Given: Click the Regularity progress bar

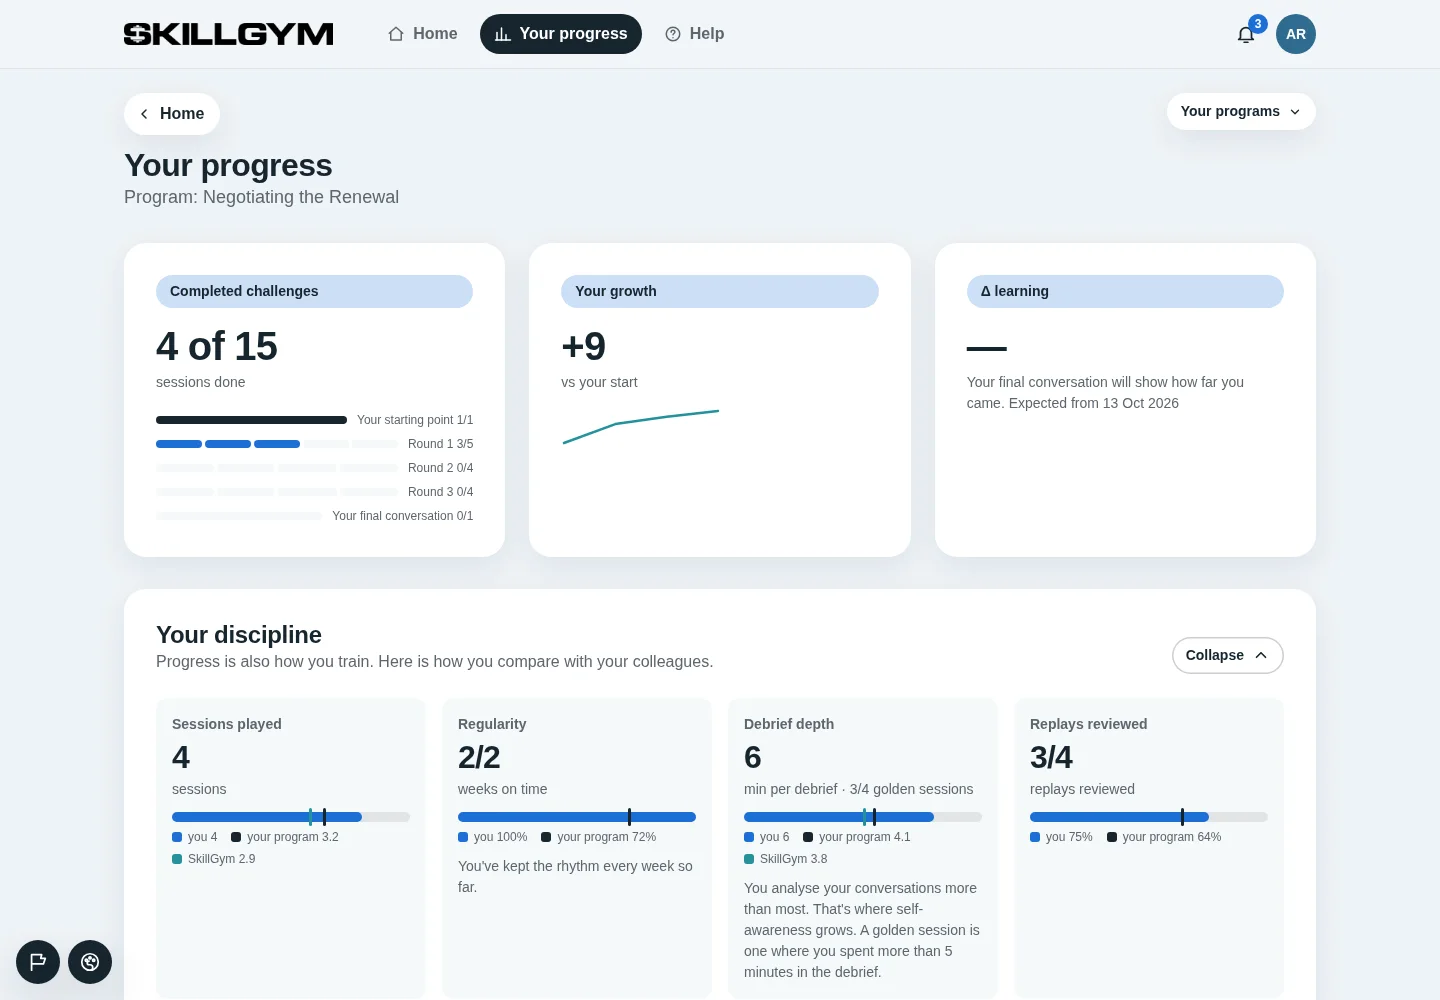Looking at the screenshot, I should click(x=577, y=817).
